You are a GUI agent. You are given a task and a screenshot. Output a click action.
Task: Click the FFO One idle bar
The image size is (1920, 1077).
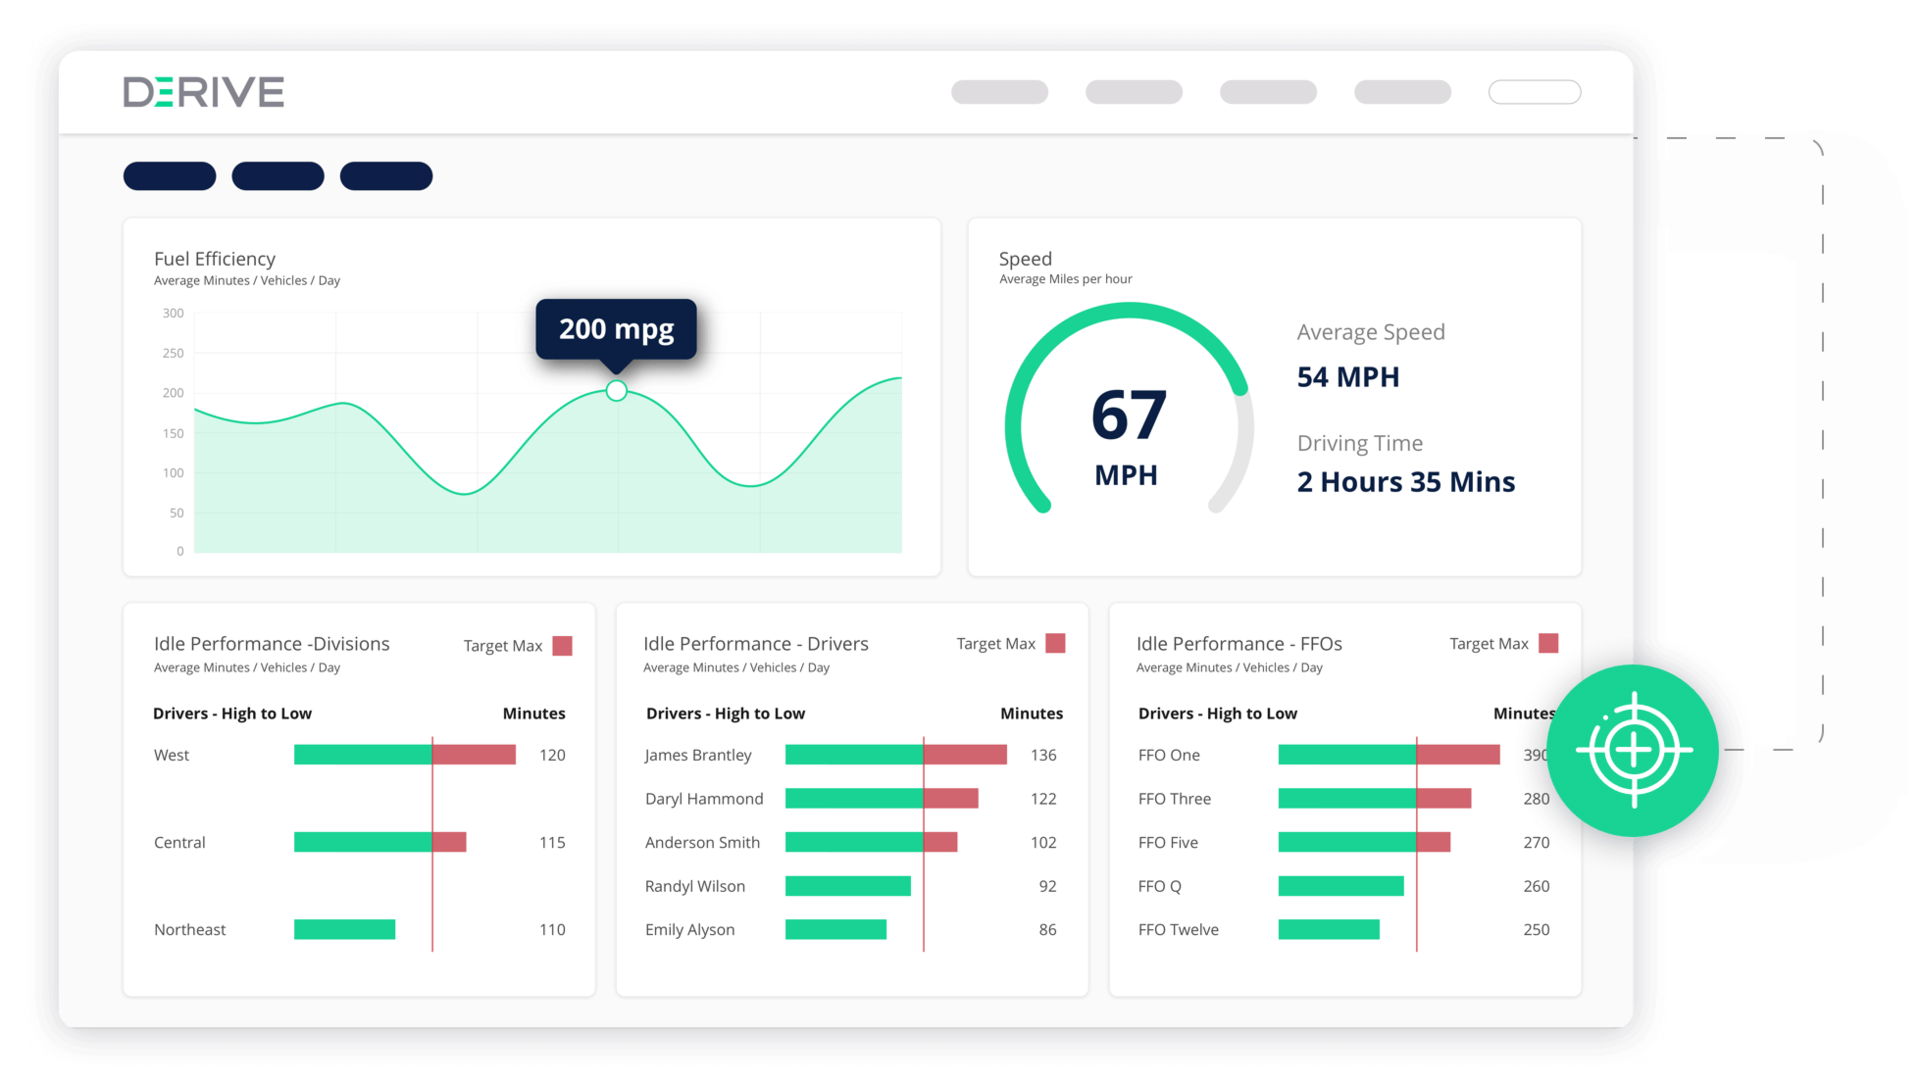(1388, 755)
